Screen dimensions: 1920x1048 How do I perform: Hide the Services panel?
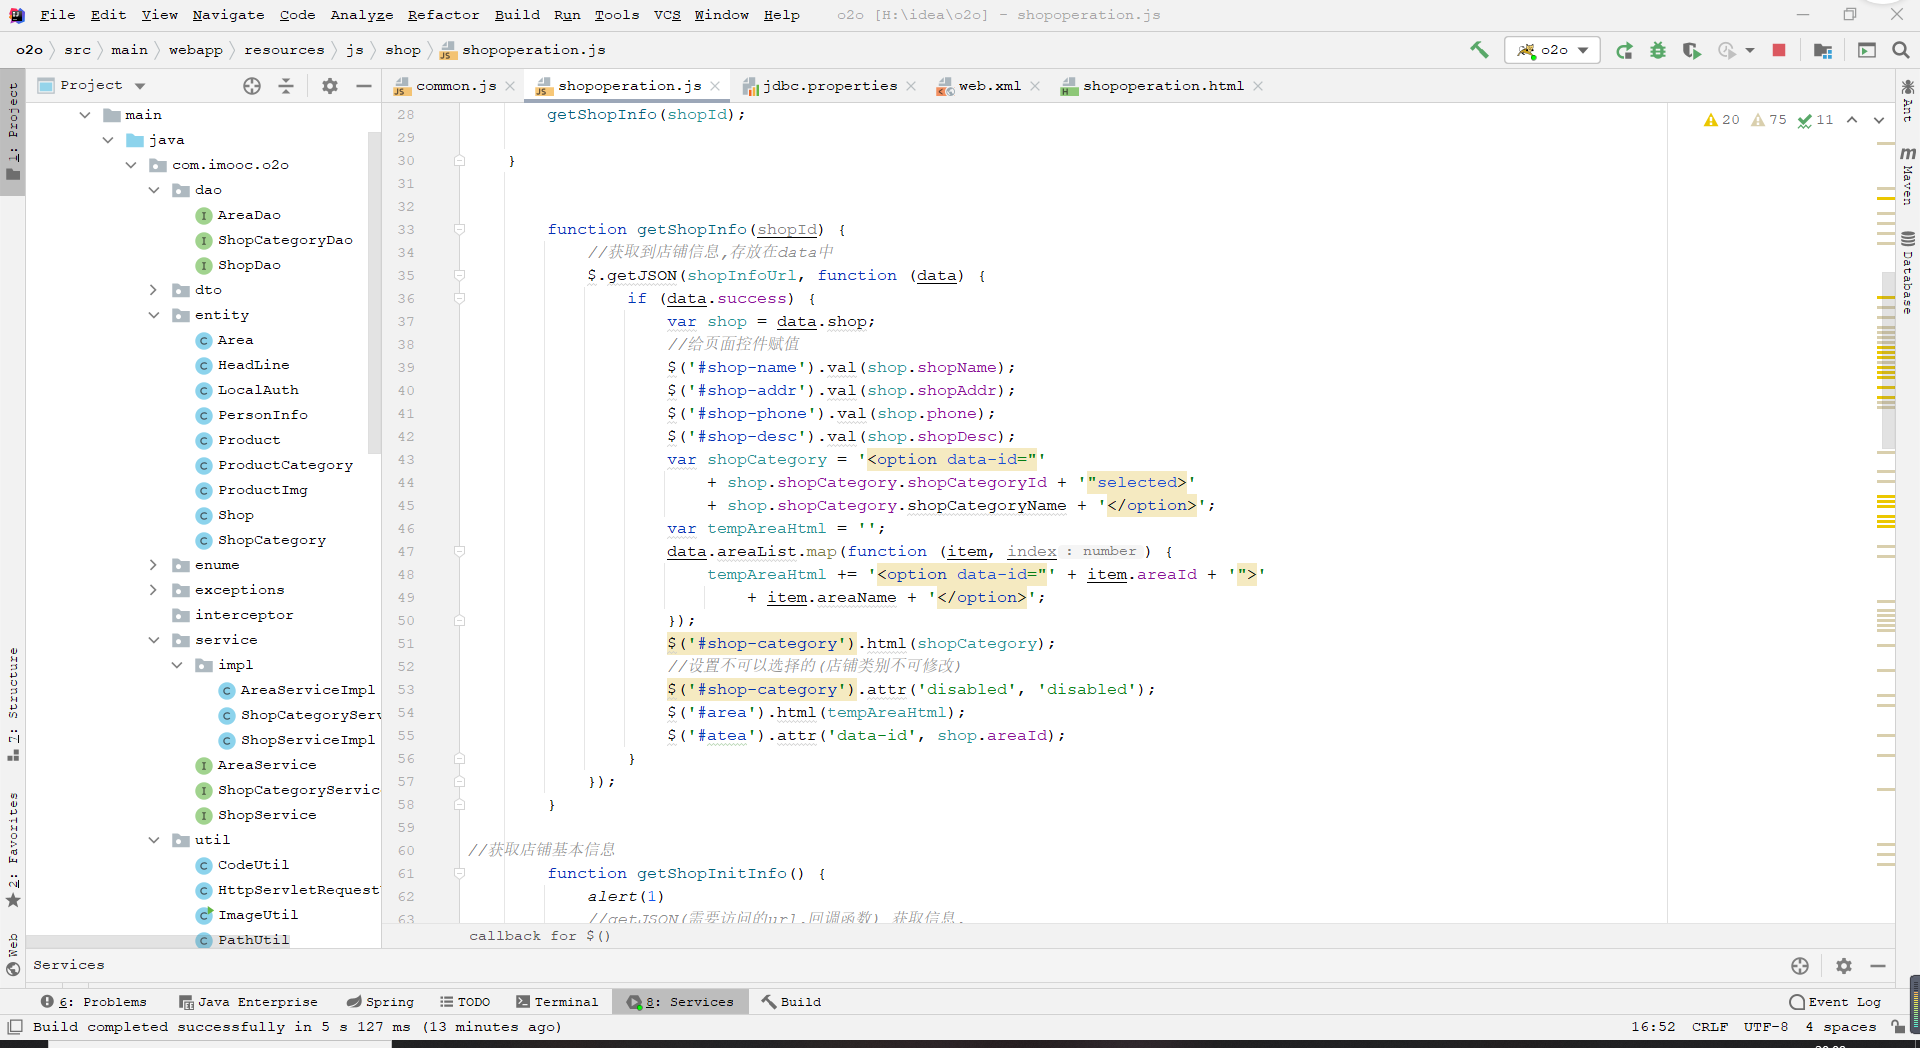tap(1878, 966)
